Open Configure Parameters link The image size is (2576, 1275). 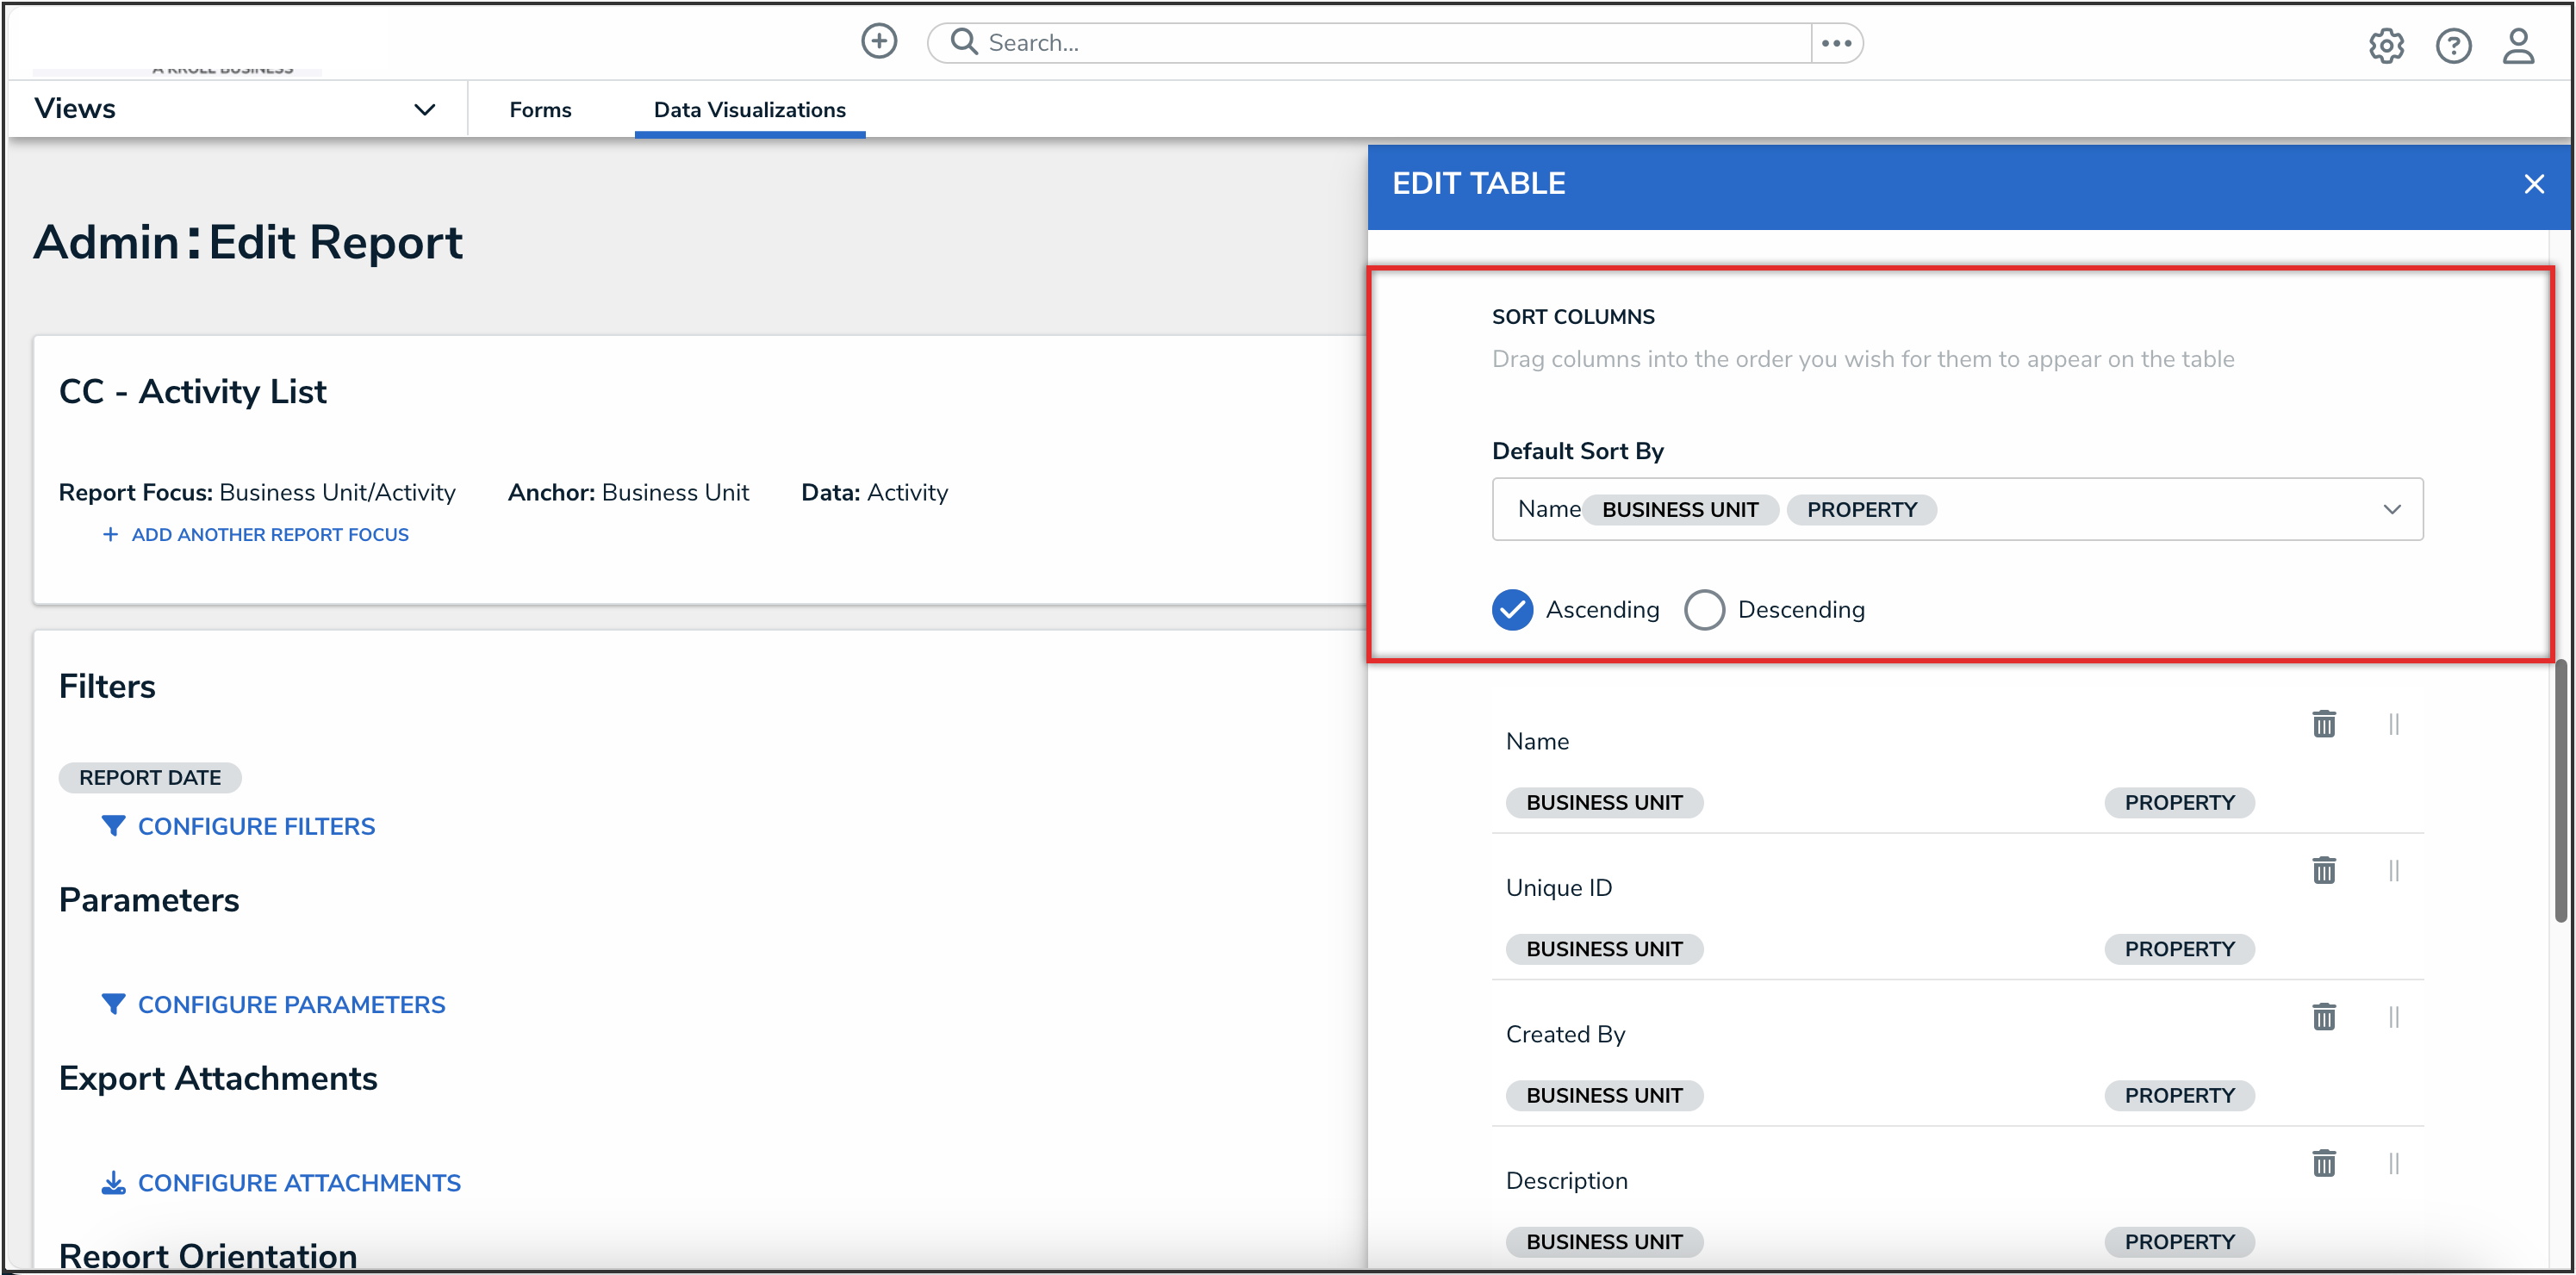click(290, 1004)
